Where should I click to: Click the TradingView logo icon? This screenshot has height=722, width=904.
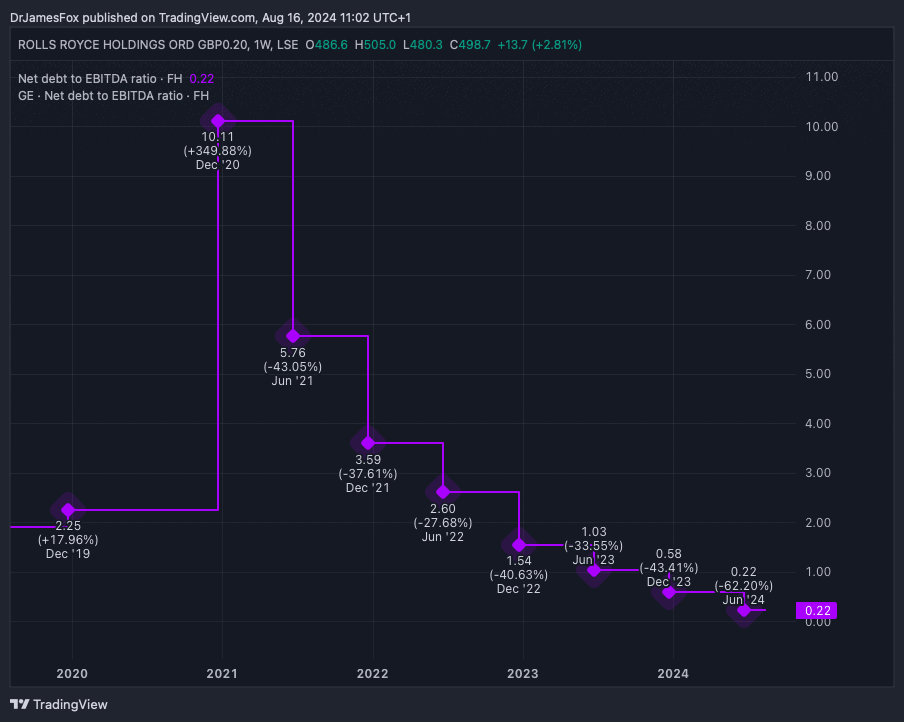coord(19,704)
